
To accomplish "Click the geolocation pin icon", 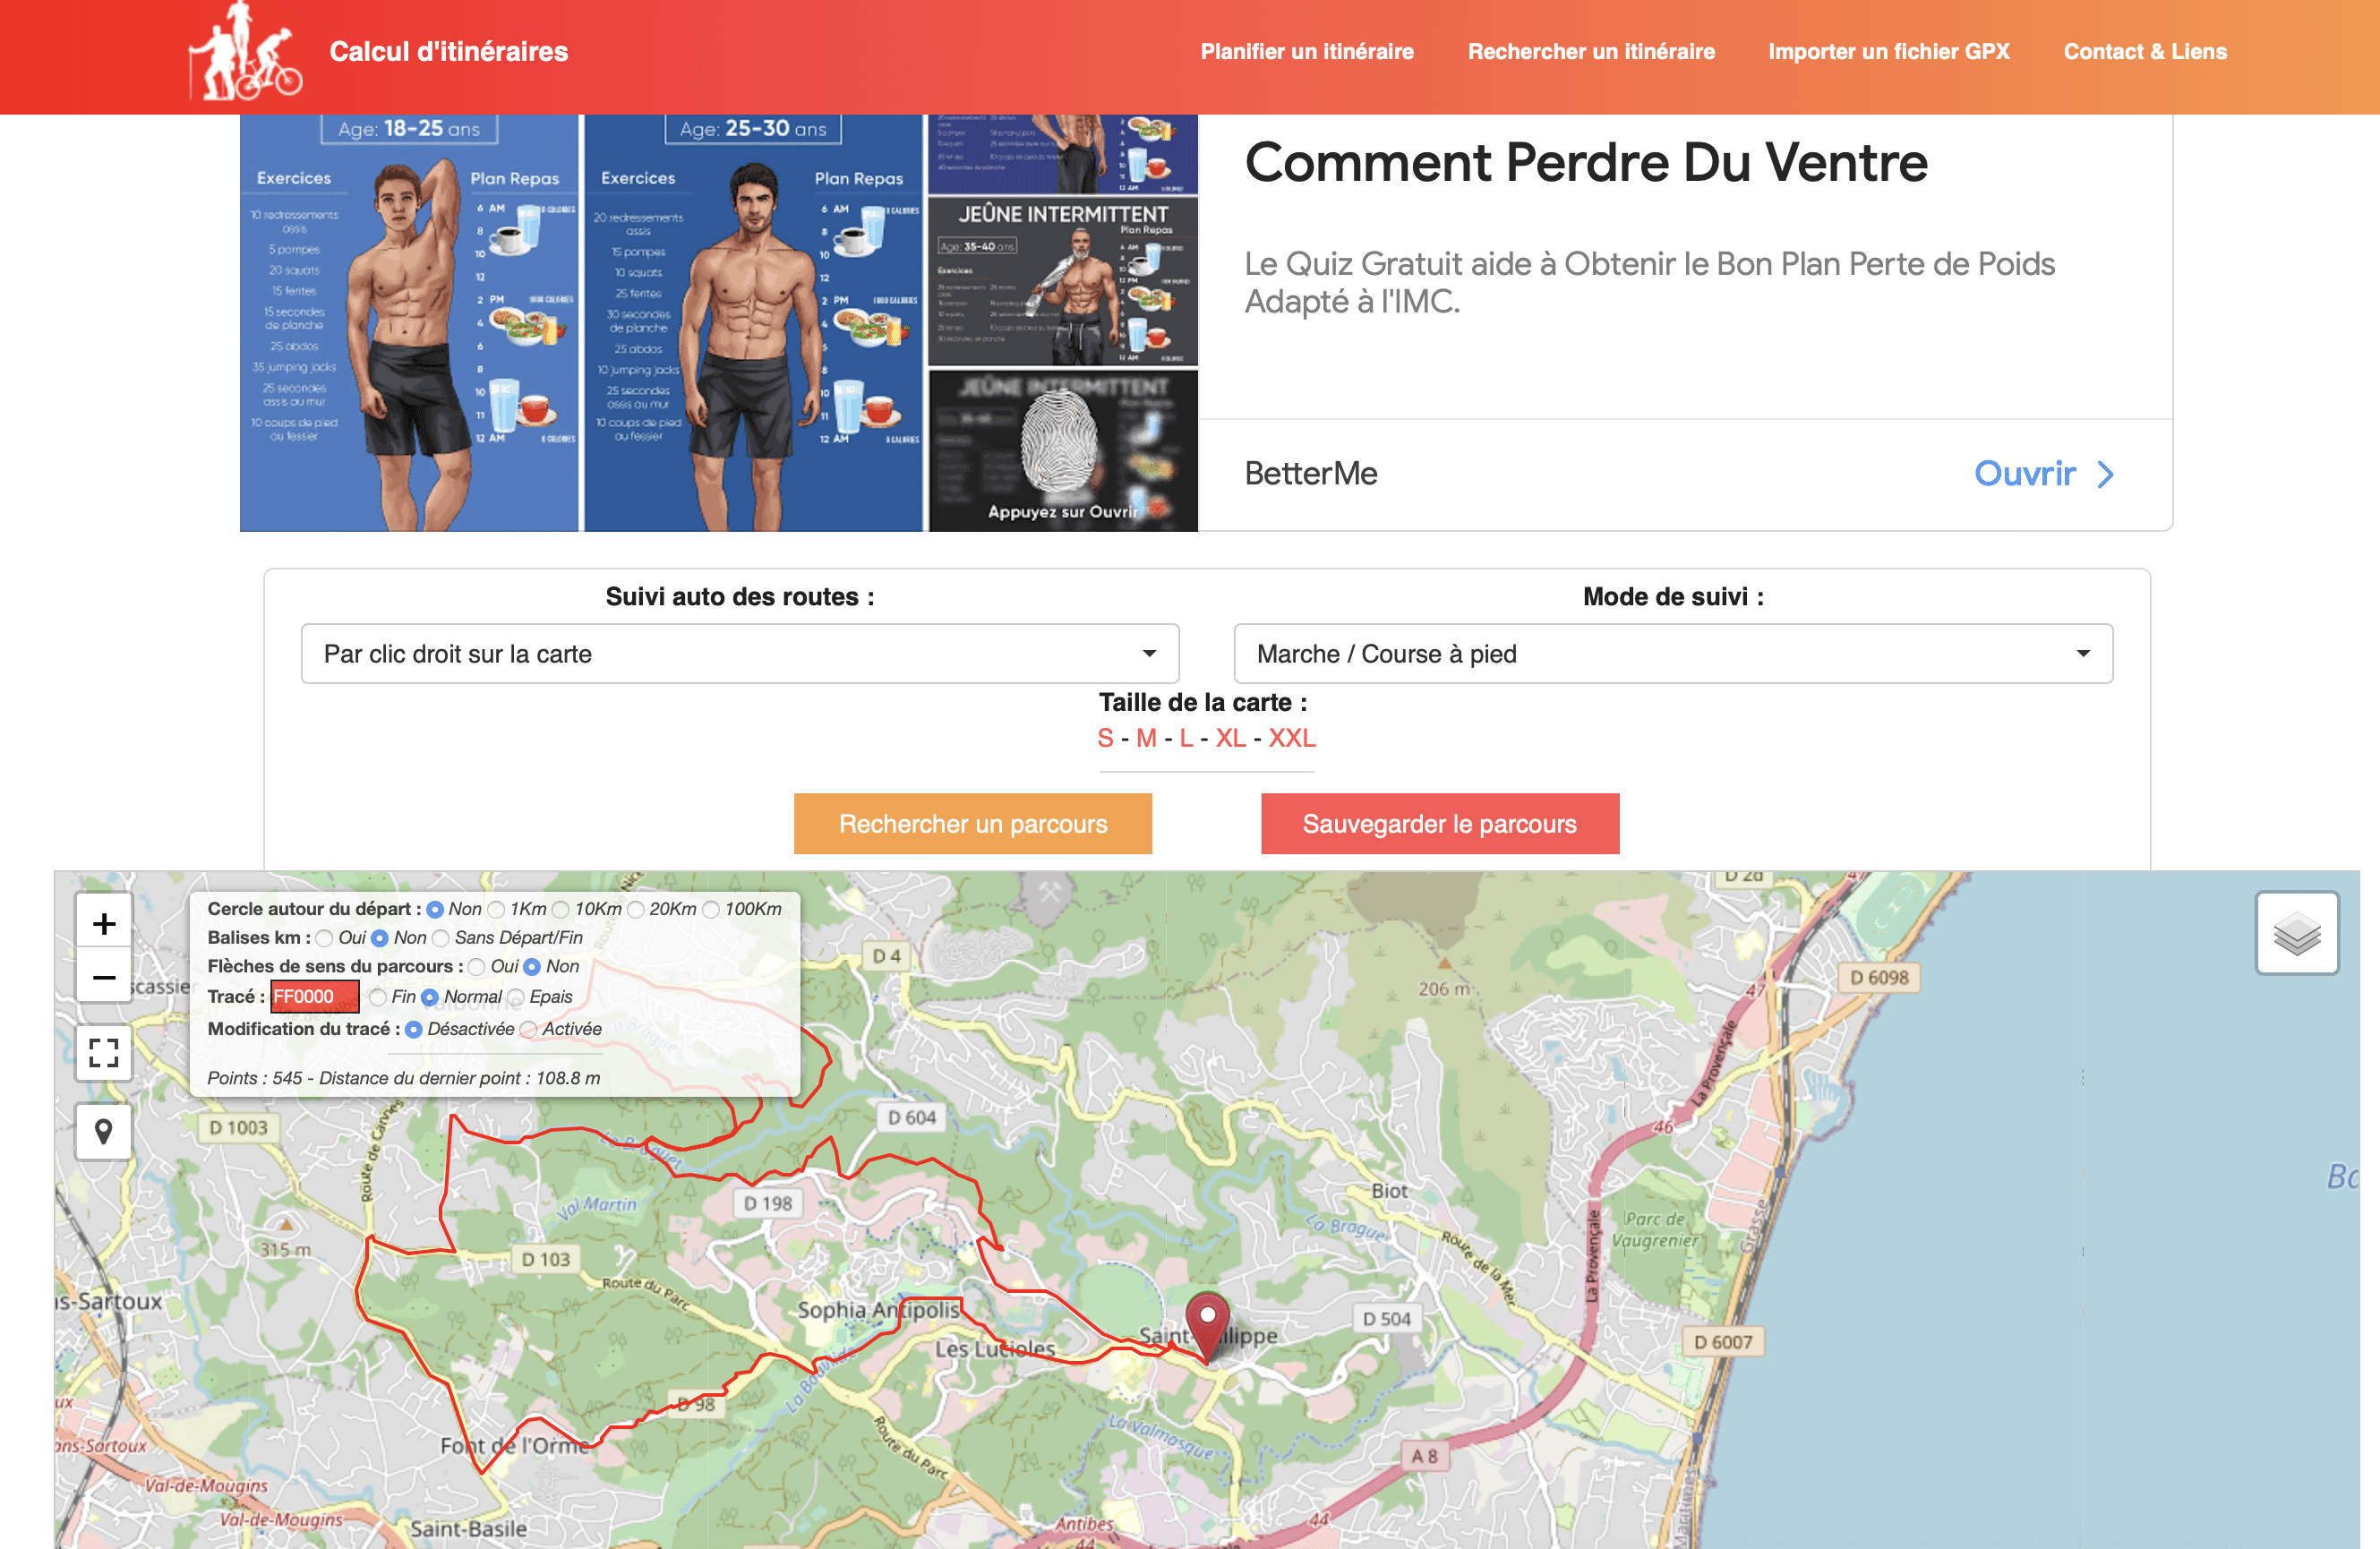I will (104, 1132).
